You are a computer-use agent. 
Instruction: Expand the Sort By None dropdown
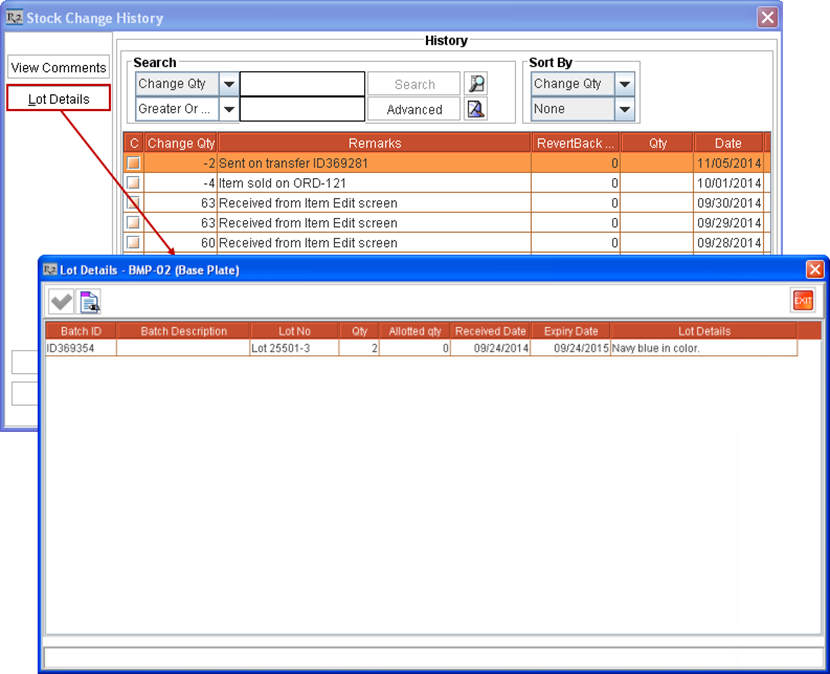tap(625, 109)
